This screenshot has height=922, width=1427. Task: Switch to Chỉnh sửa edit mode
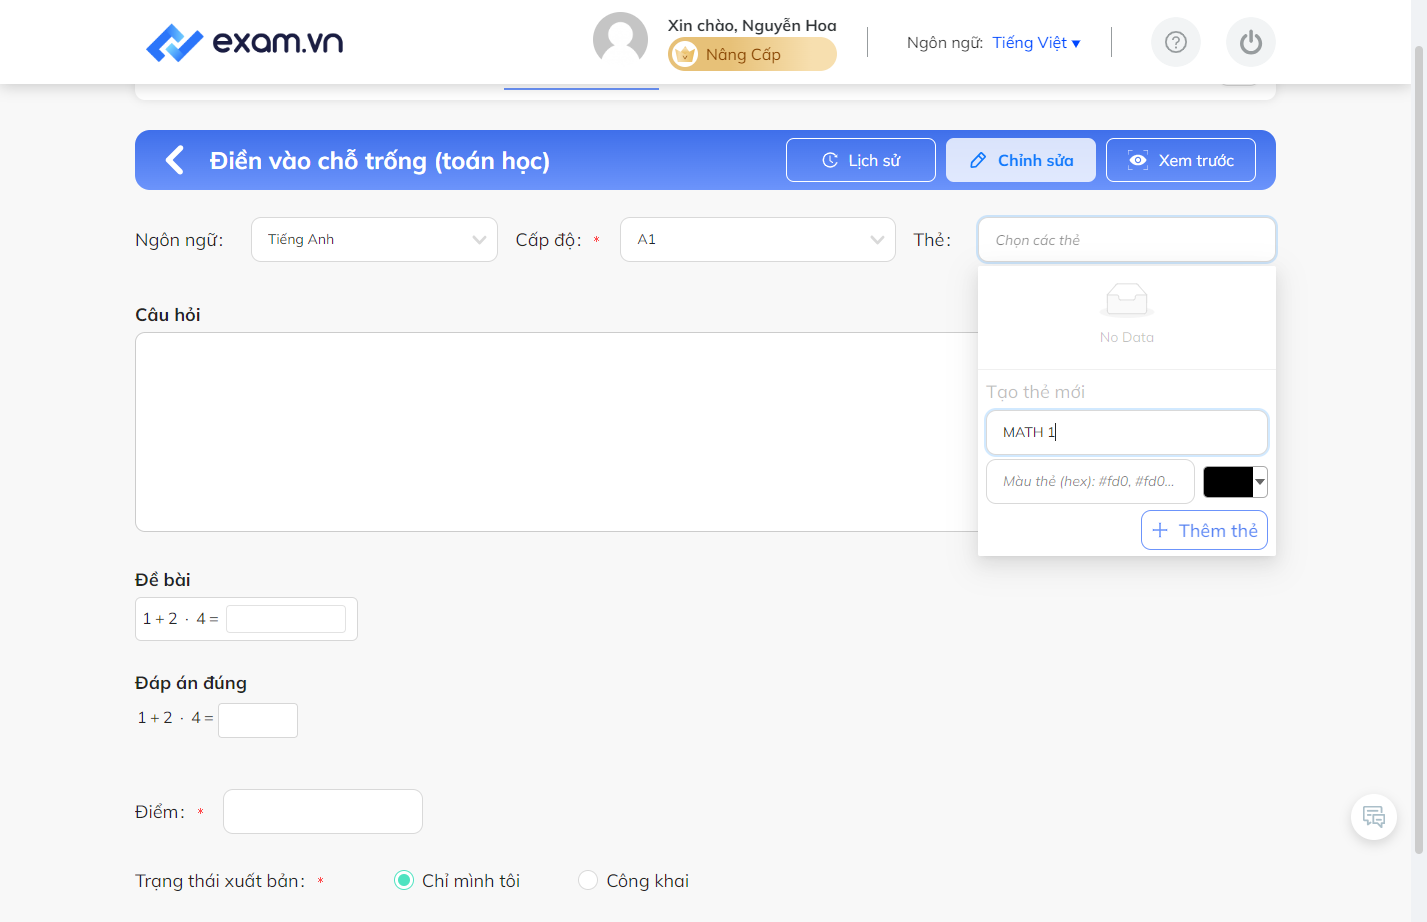(1021, 160)
